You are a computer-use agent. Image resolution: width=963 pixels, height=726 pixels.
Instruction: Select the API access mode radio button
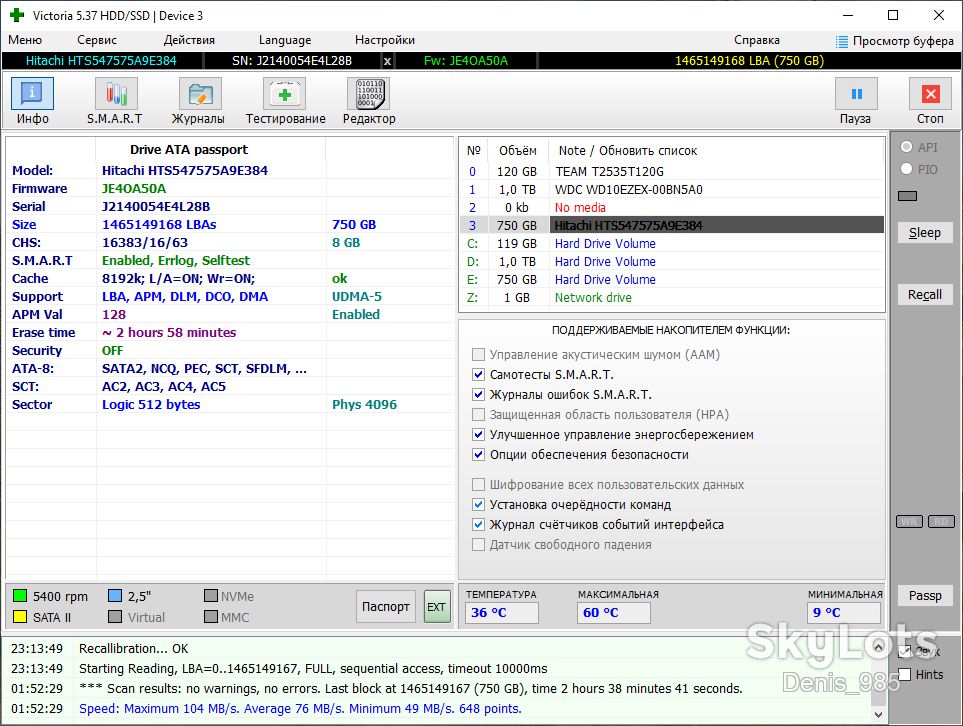pyautogui.click(x=906, y=147)
